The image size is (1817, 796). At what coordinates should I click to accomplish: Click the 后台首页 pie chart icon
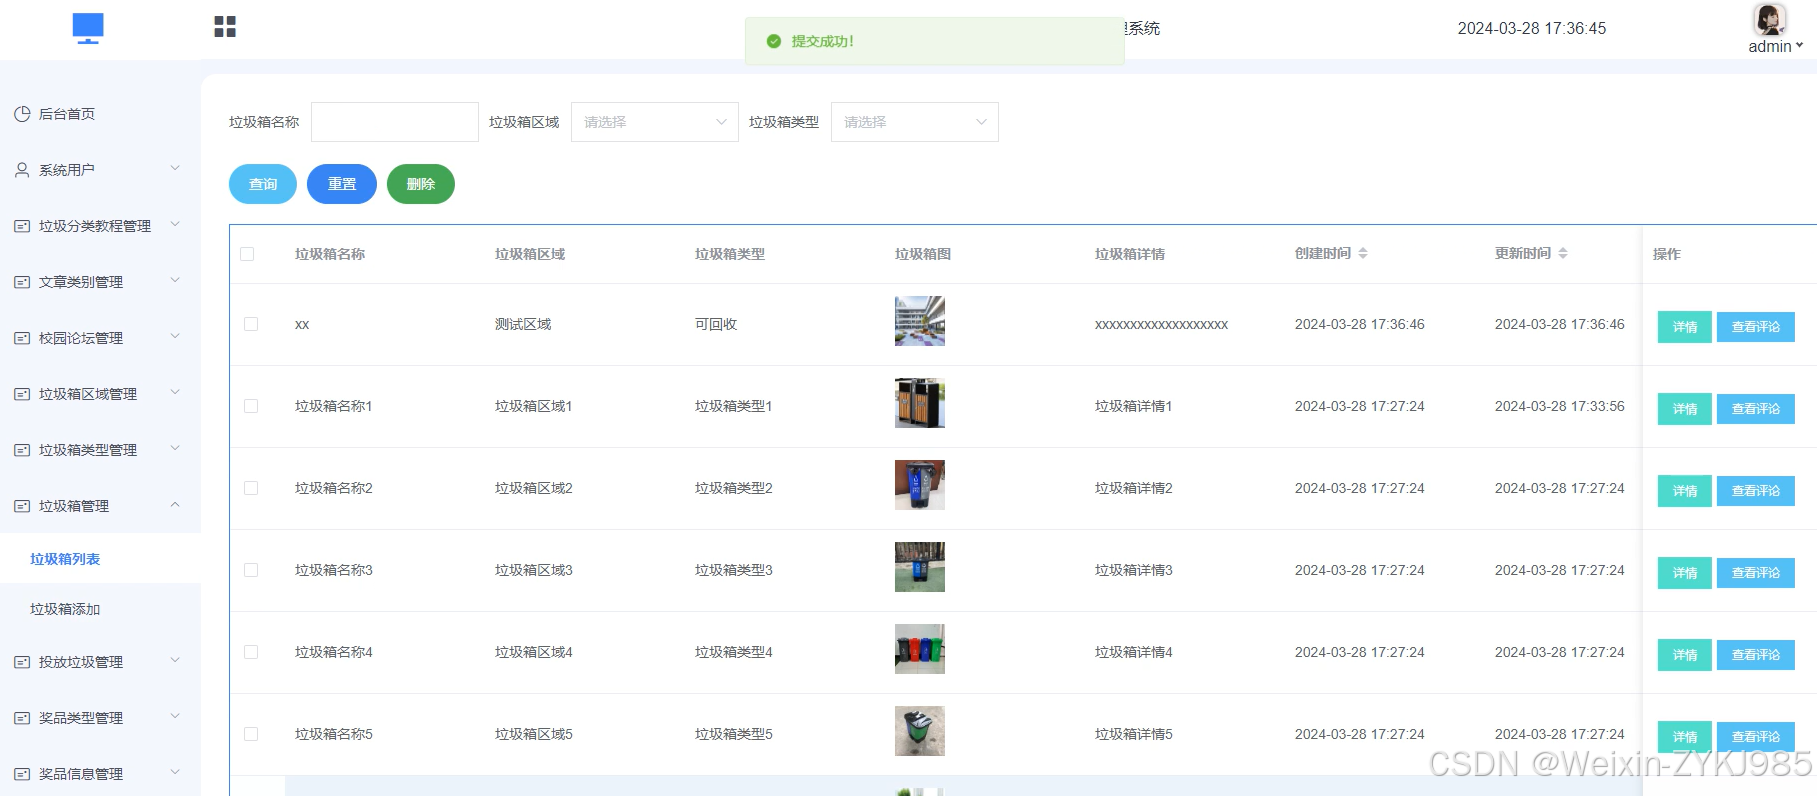(x=22, y=114)
